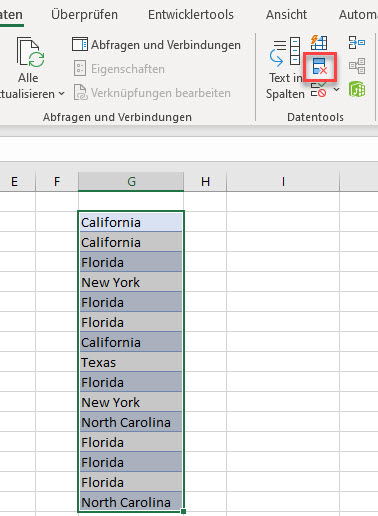Run Blitzvorschau (Flash Fill) lightning icon
378x516 pixels.
(x=319, y=42)
